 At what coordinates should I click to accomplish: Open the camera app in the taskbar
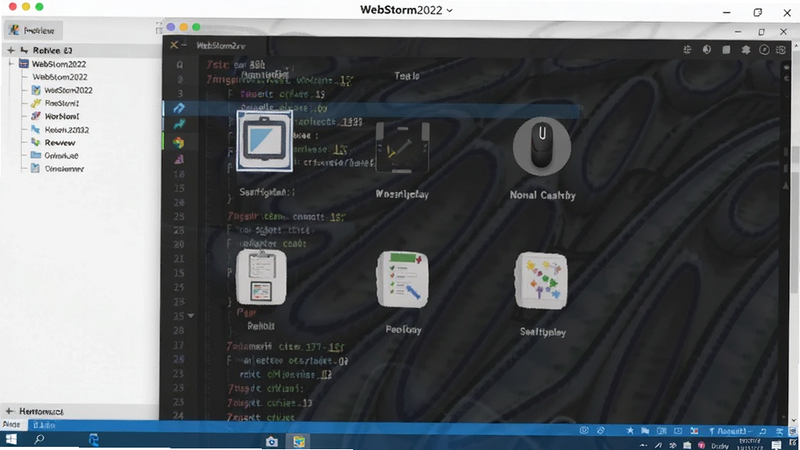point(271,441)
